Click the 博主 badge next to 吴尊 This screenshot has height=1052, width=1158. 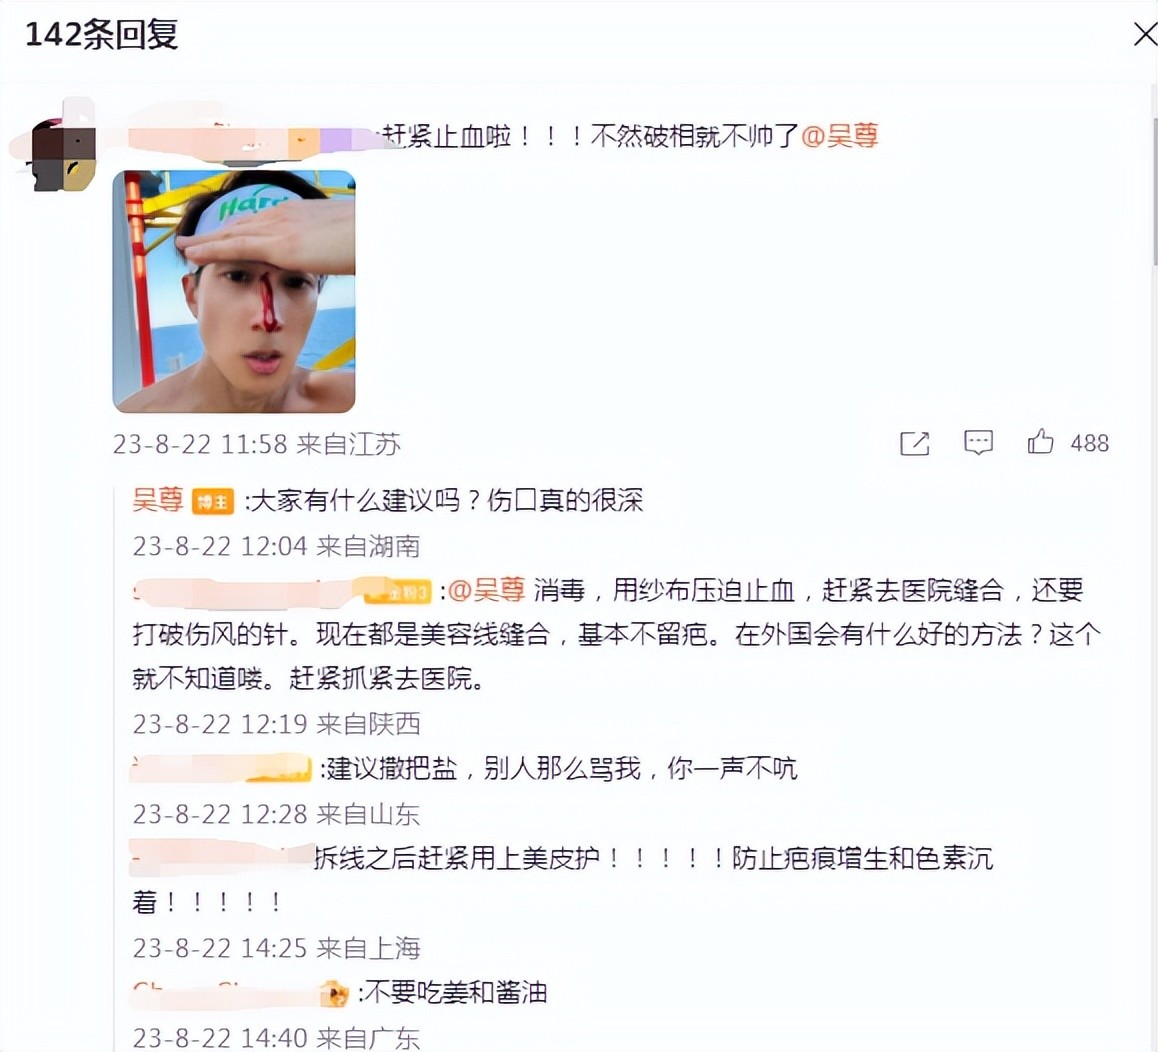(213, 502)
